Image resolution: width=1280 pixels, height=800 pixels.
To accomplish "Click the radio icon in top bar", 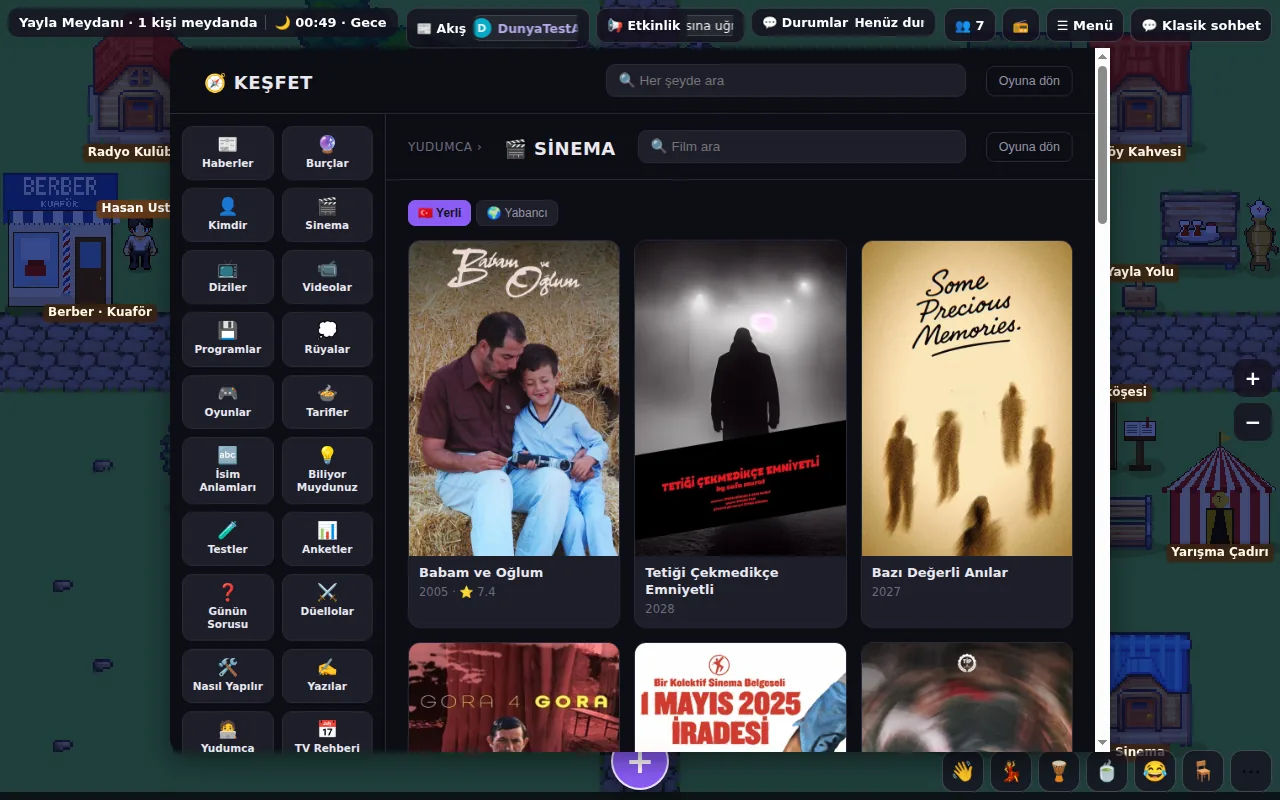I will click(x=1020, y=25).
